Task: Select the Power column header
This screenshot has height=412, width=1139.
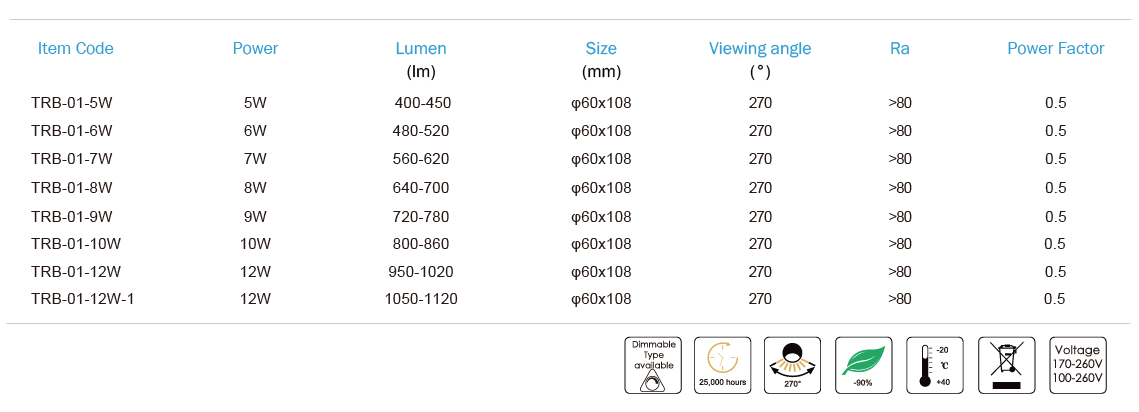Action: point(255,49)
